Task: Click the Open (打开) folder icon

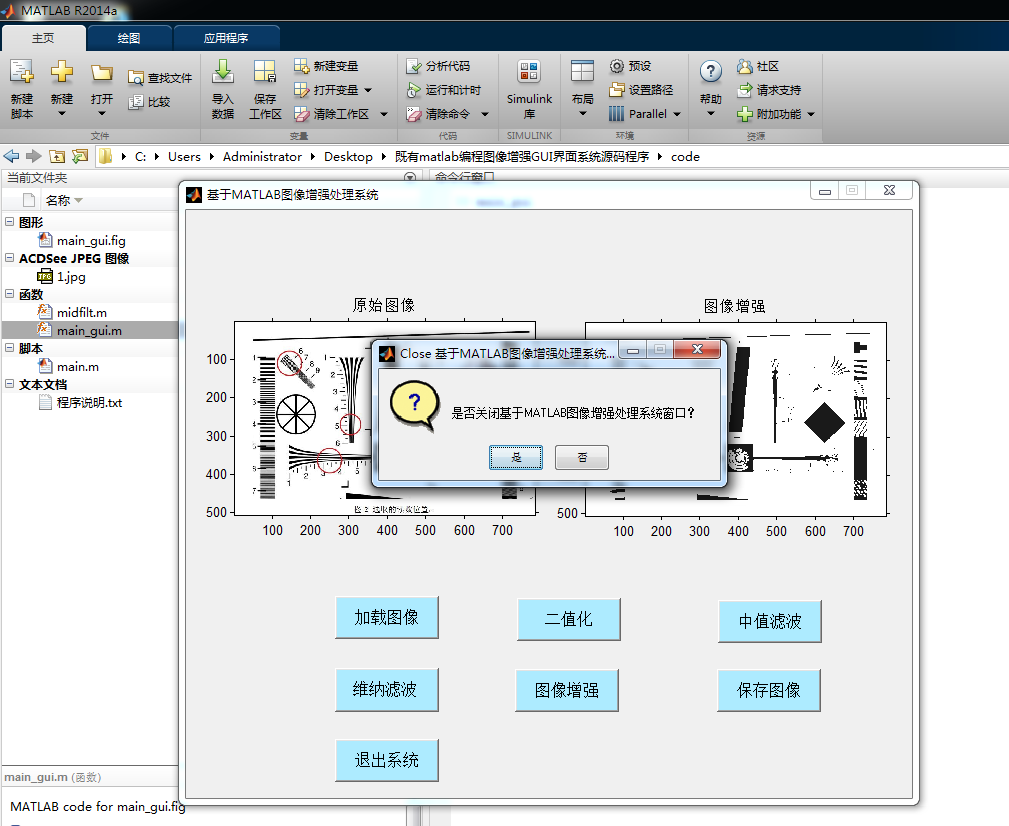Action: [102, 72]
